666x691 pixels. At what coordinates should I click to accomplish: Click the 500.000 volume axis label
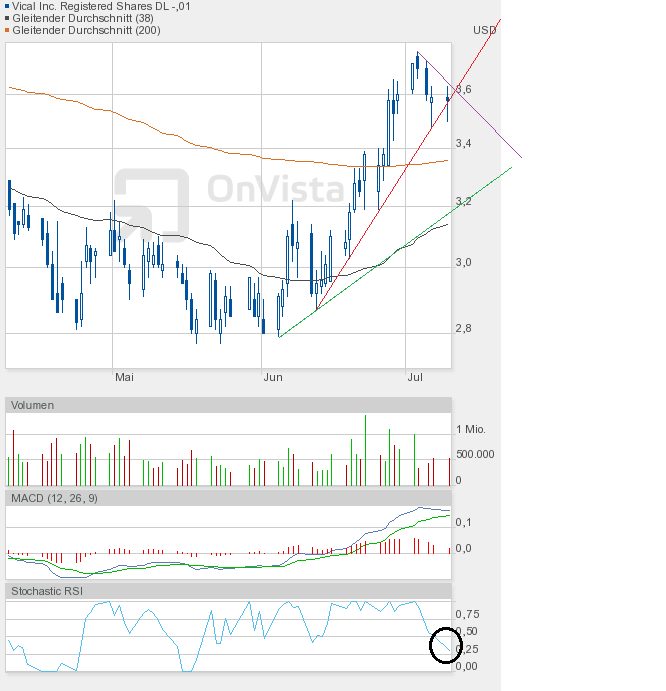[476, 454]
